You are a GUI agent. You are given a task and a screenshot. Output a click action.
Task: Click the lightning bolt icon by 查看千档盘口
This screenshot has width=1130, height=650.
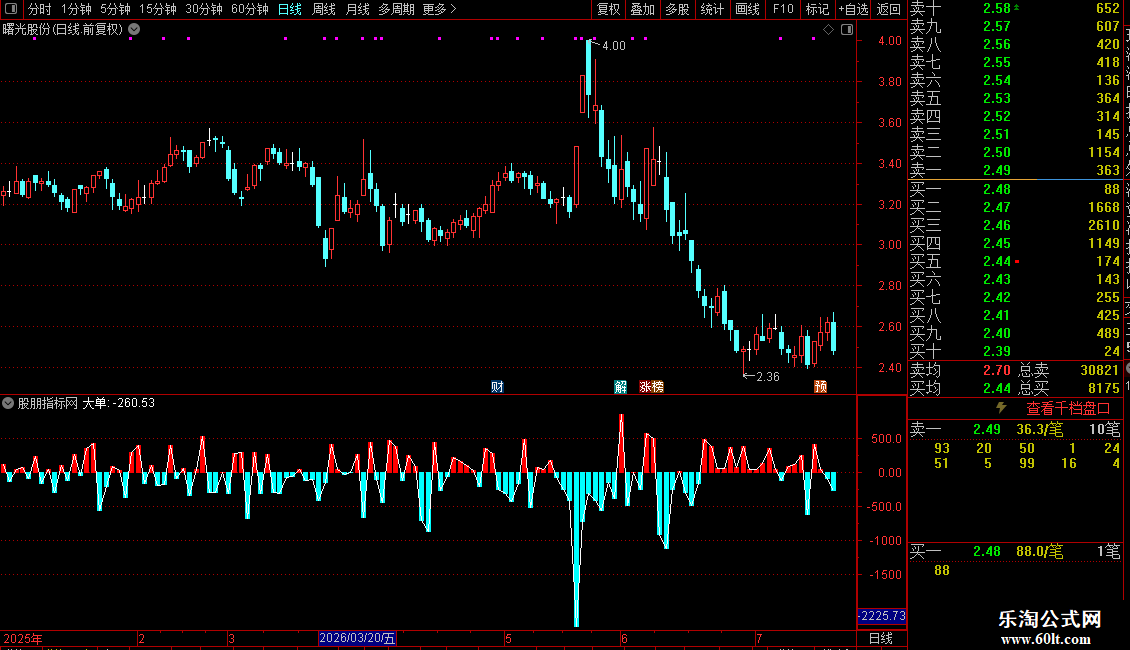point(1001,408)
